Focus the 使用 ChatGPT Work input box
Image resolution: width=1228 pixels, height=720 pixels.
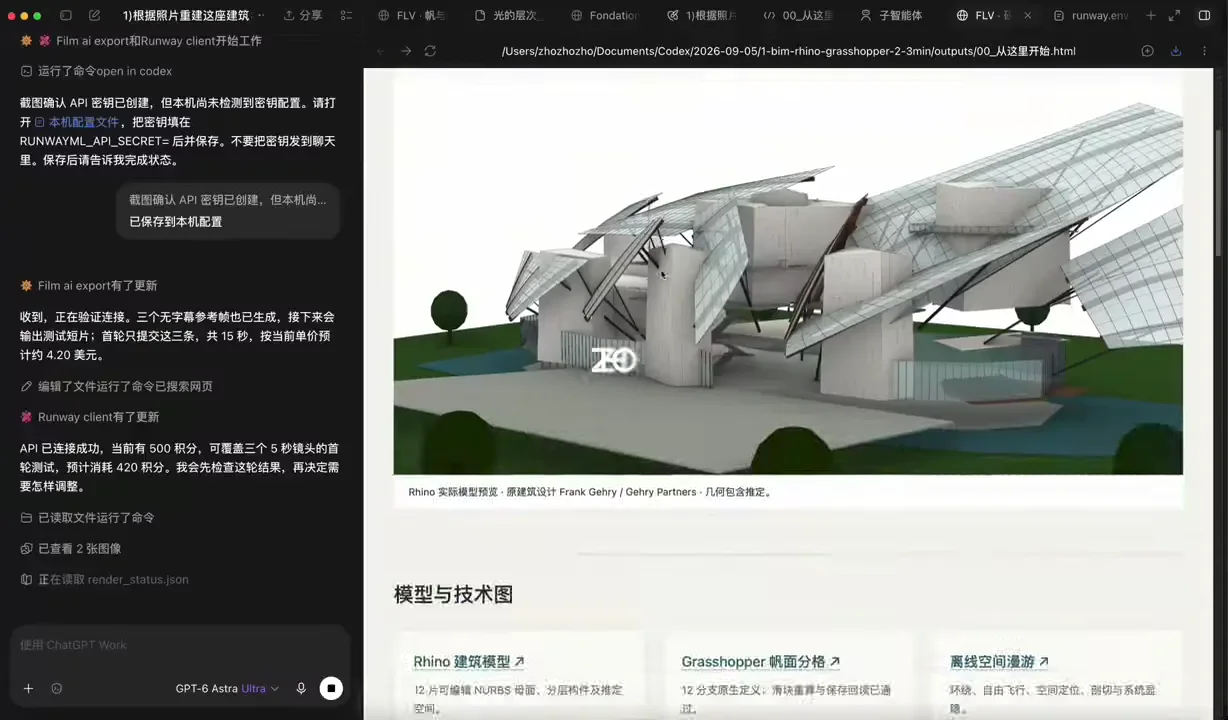180,646
